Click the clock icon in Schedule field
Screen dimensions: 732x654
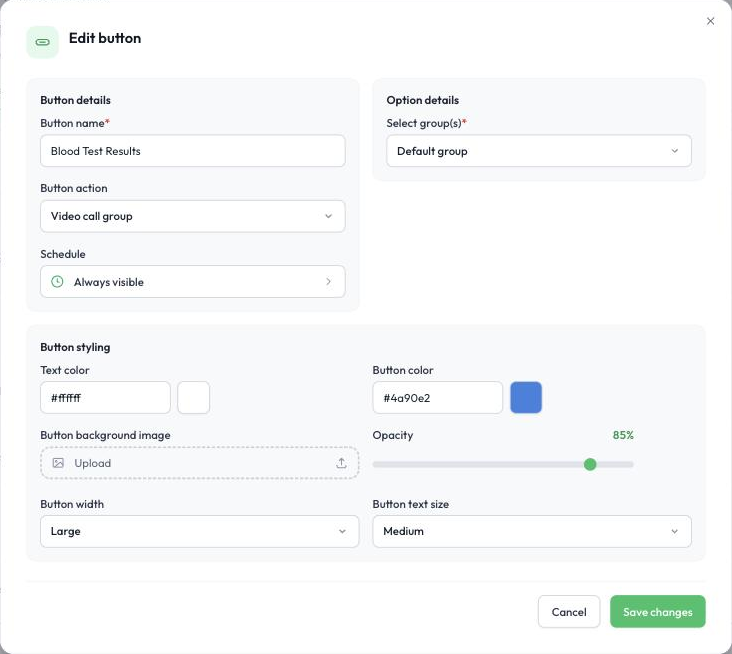coord(57,281)
